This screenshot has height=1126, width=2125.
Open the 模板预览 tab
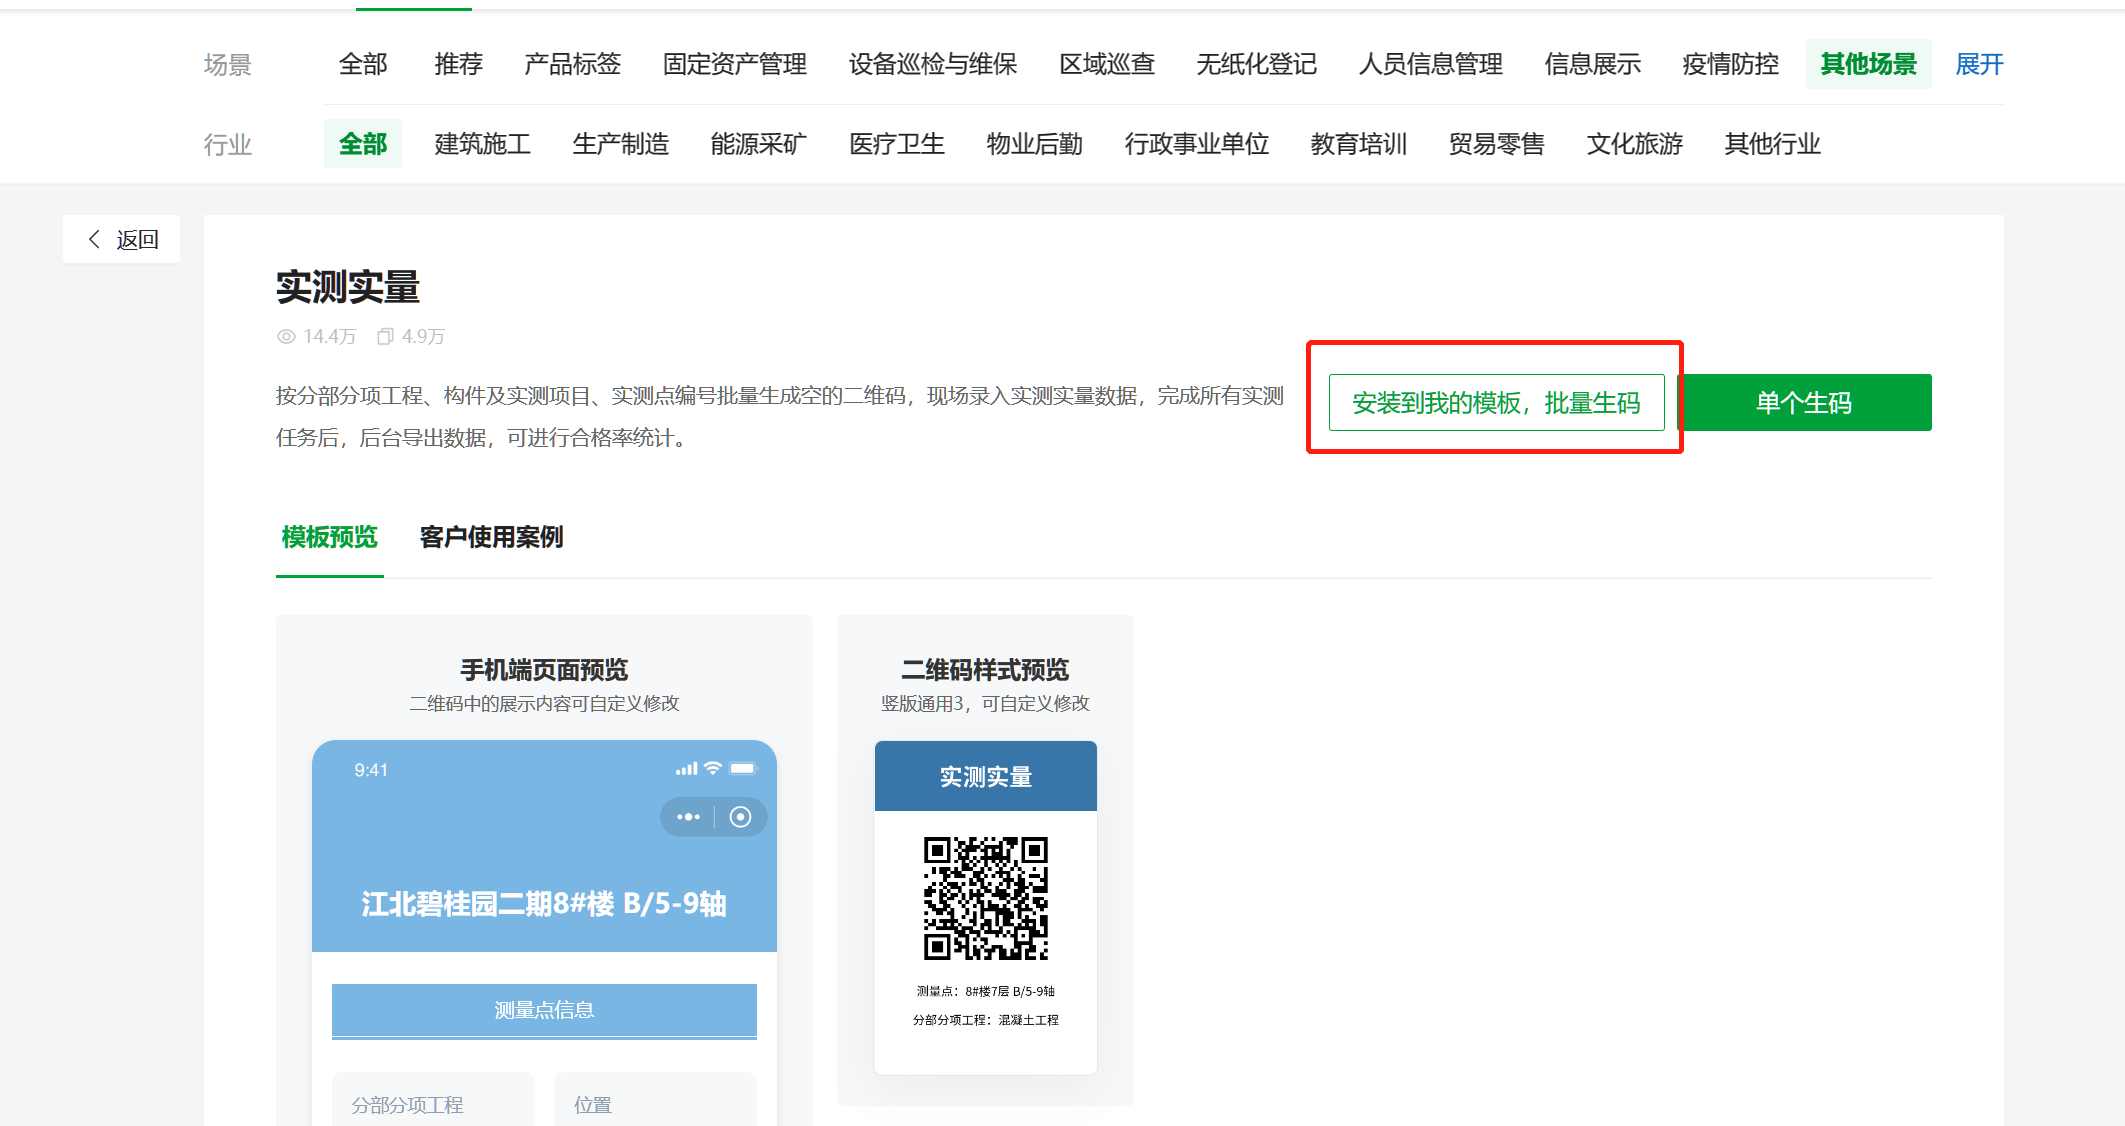pyautogui.click(x=329, y=538)
